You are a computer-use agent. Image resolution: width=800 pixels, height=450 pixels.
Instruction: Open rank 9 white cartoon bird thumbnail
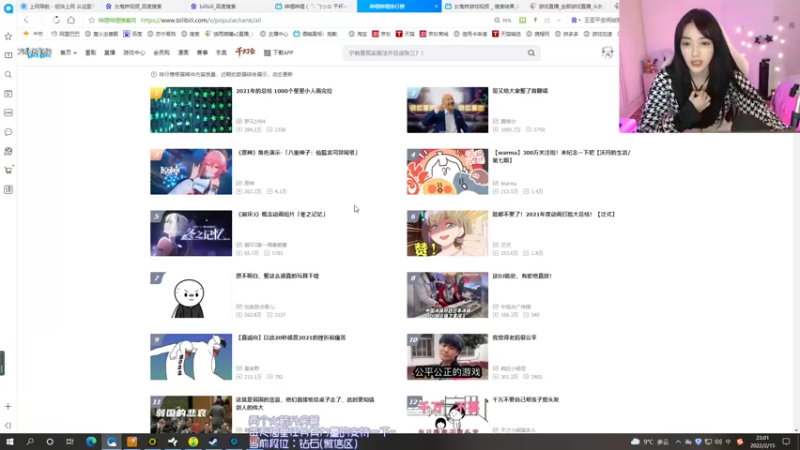[x=191, y=357]
